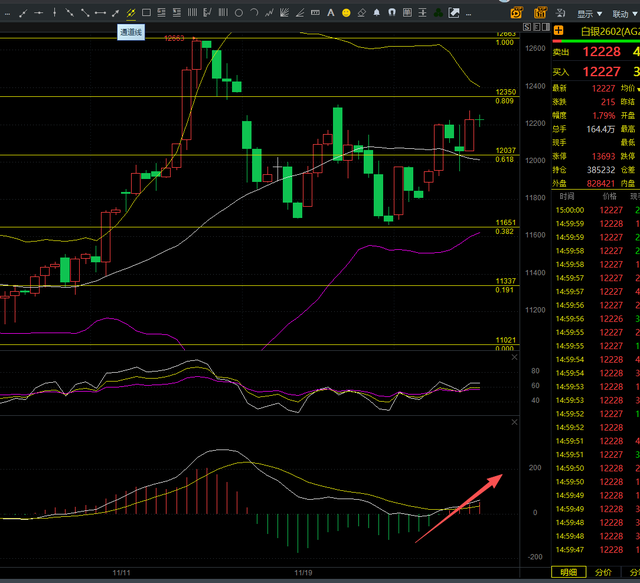Viewport: 640px width, 583px height.
Task: Select the 15:00:00 trade detail row
Action: click(x=596, y=210)
